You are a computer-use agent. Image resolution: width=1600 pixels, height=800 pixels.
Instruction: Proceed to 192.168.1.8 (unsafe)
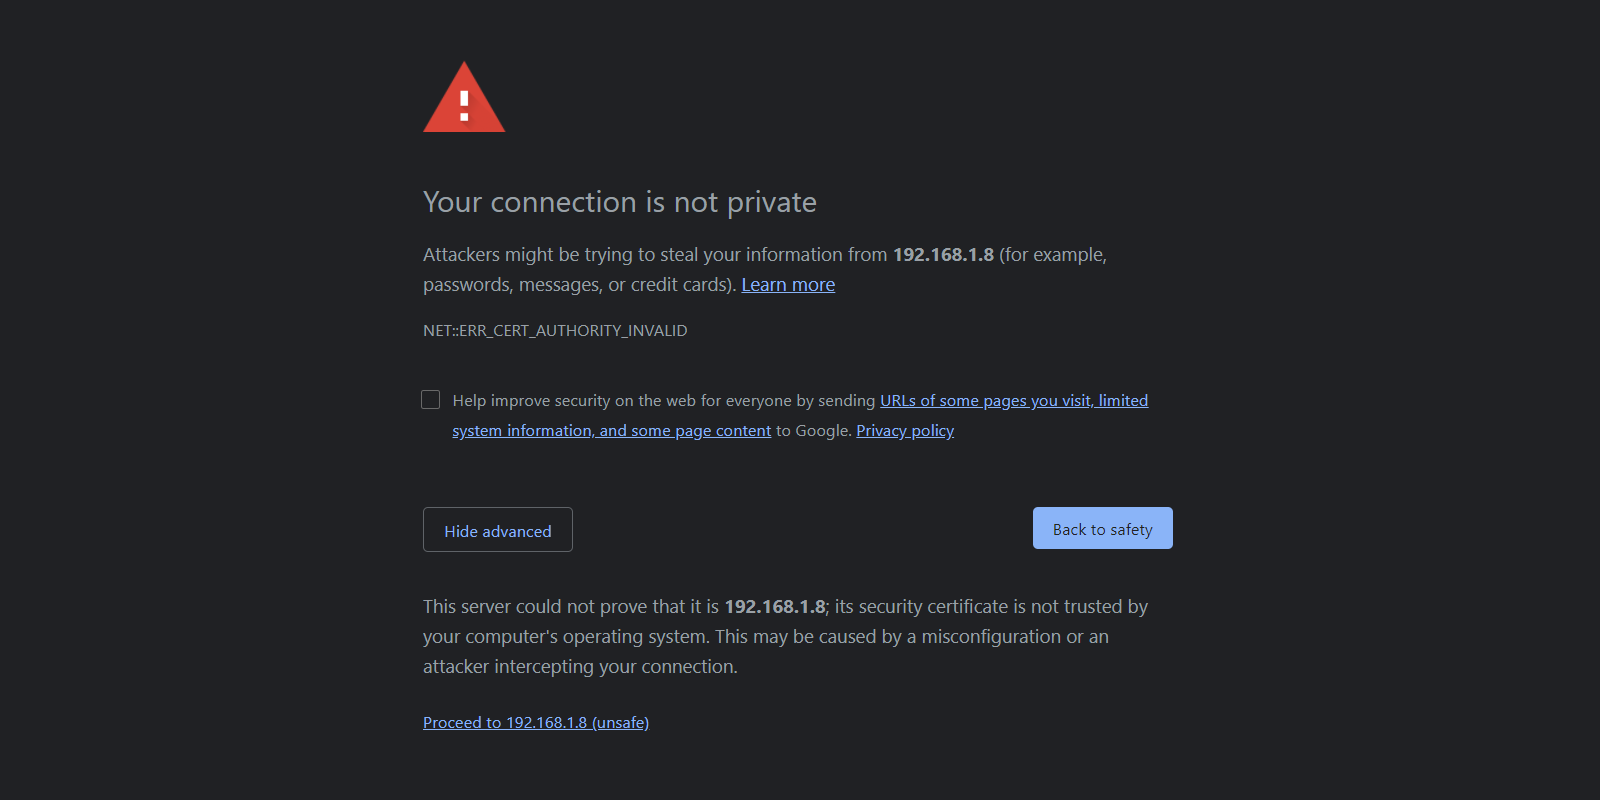(536, 722)
